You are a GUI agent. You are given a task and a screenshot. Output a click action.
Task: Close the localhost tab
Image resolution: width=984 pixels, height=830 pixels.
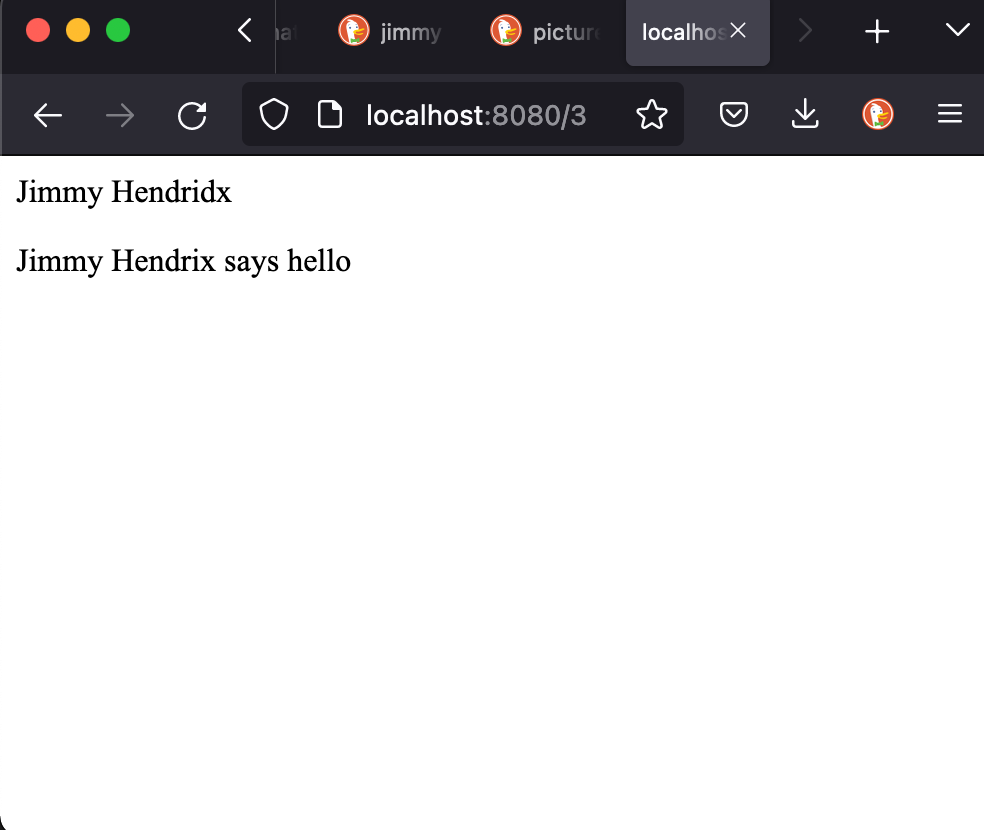pos(738,31)
